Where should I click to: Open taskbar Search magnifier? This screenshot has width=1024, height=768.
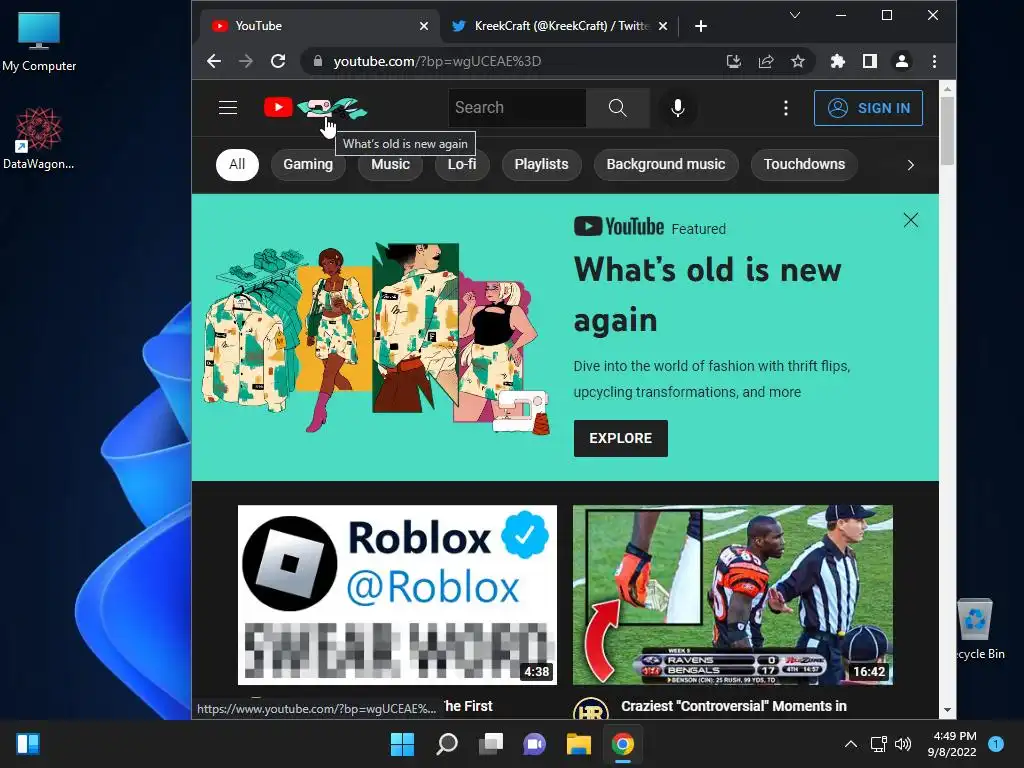(447, 744)
